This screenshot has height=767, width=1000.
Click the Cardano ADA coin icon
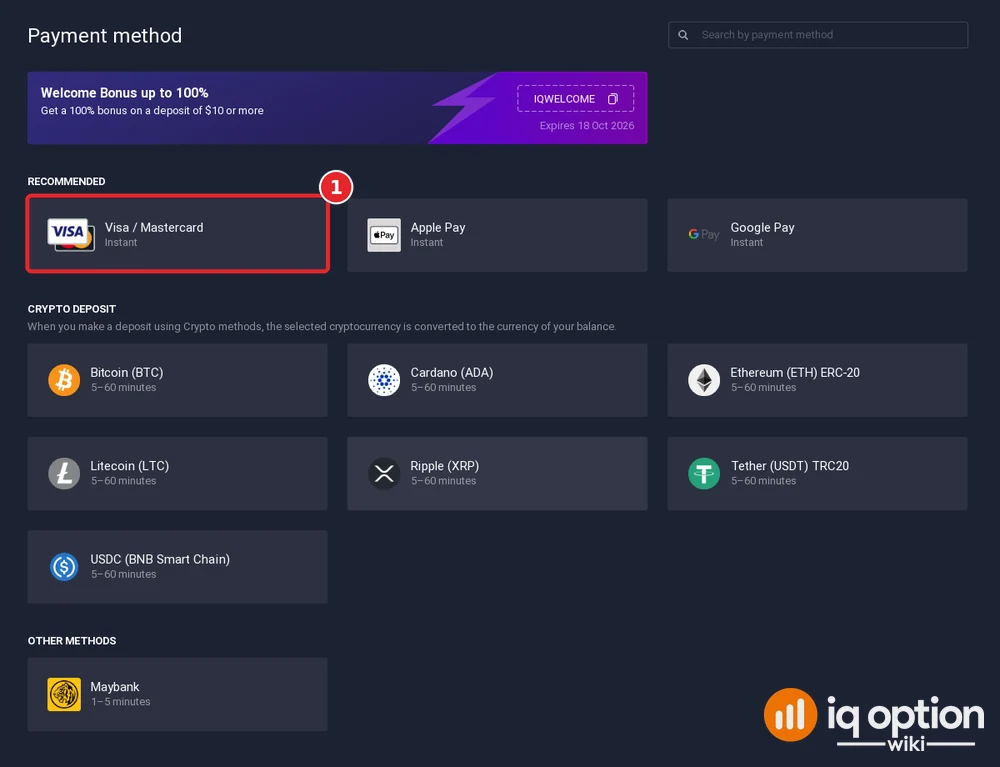click(384, 380)
